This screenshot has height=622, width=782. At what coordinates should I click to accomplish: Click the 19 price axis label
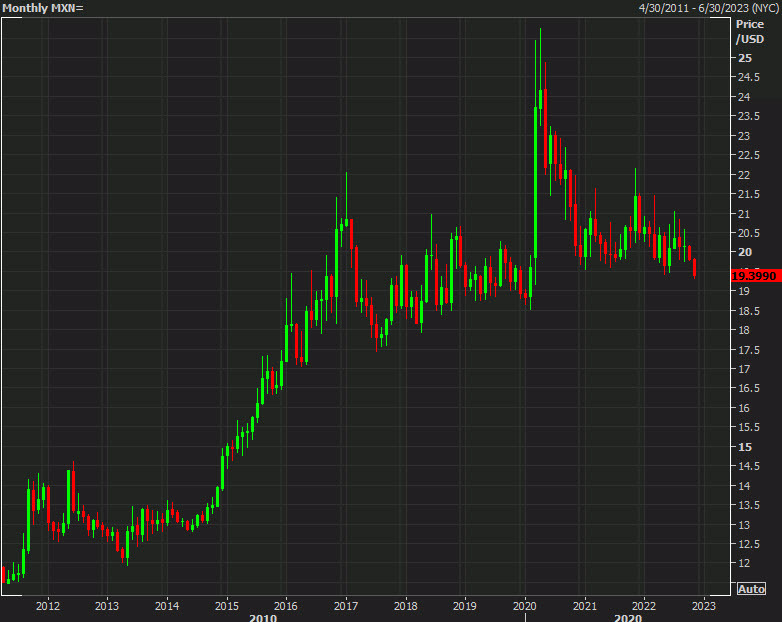coord(744,291)
